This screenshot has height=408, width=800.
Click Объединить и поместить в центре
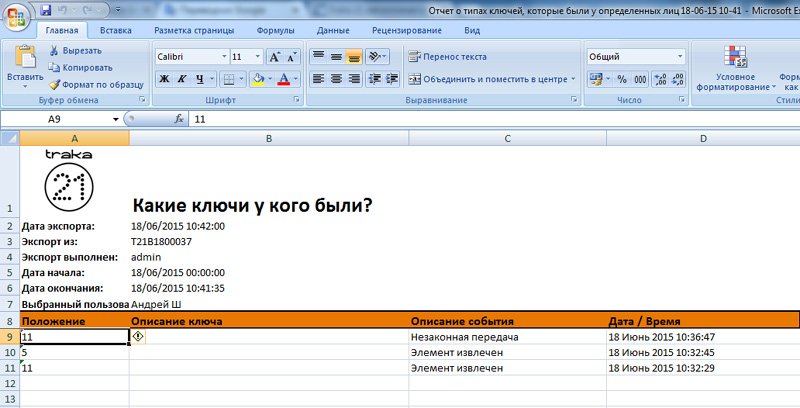pos(488,79)
